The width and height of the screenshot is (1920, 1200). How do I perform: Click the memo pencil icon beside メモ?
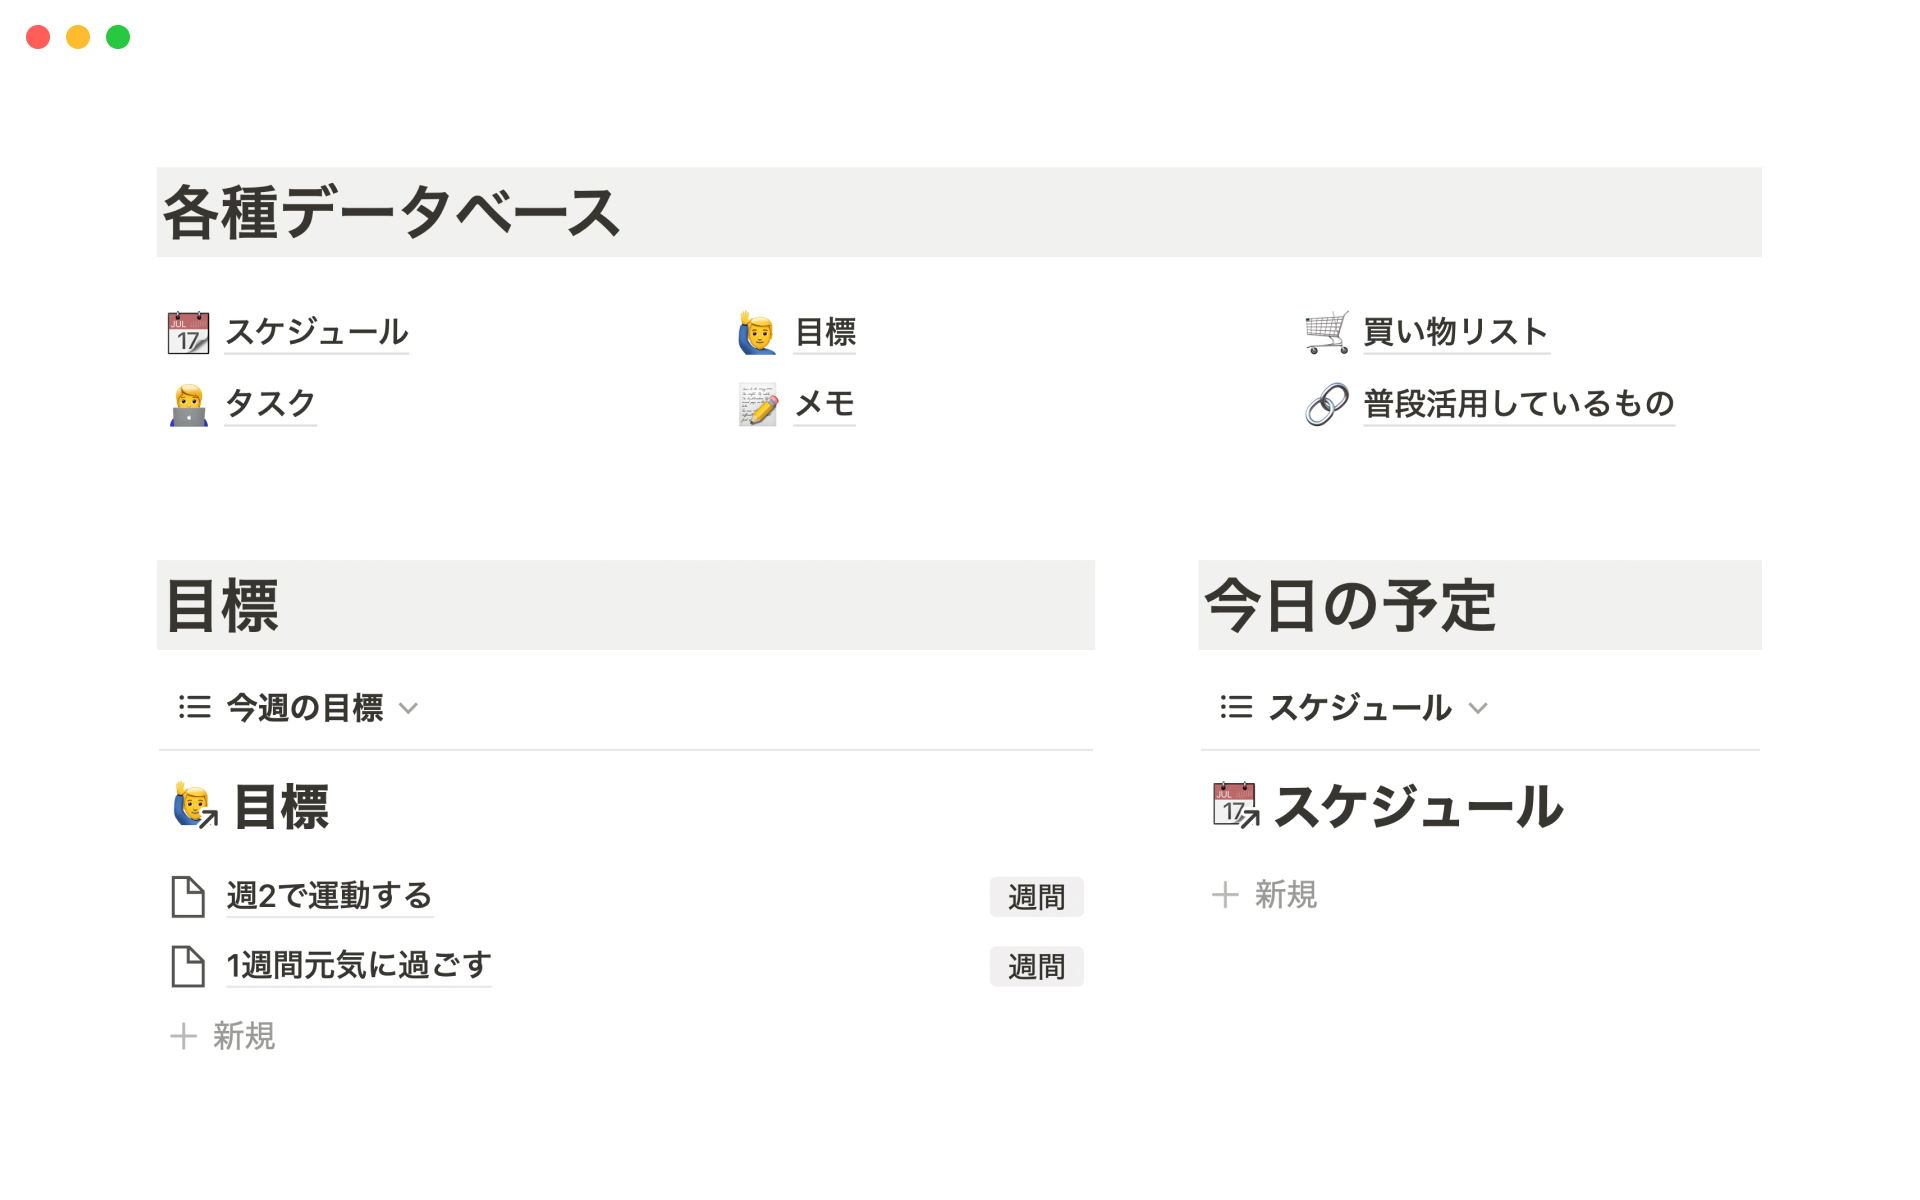pyautogui.click(x=757, y=405)
